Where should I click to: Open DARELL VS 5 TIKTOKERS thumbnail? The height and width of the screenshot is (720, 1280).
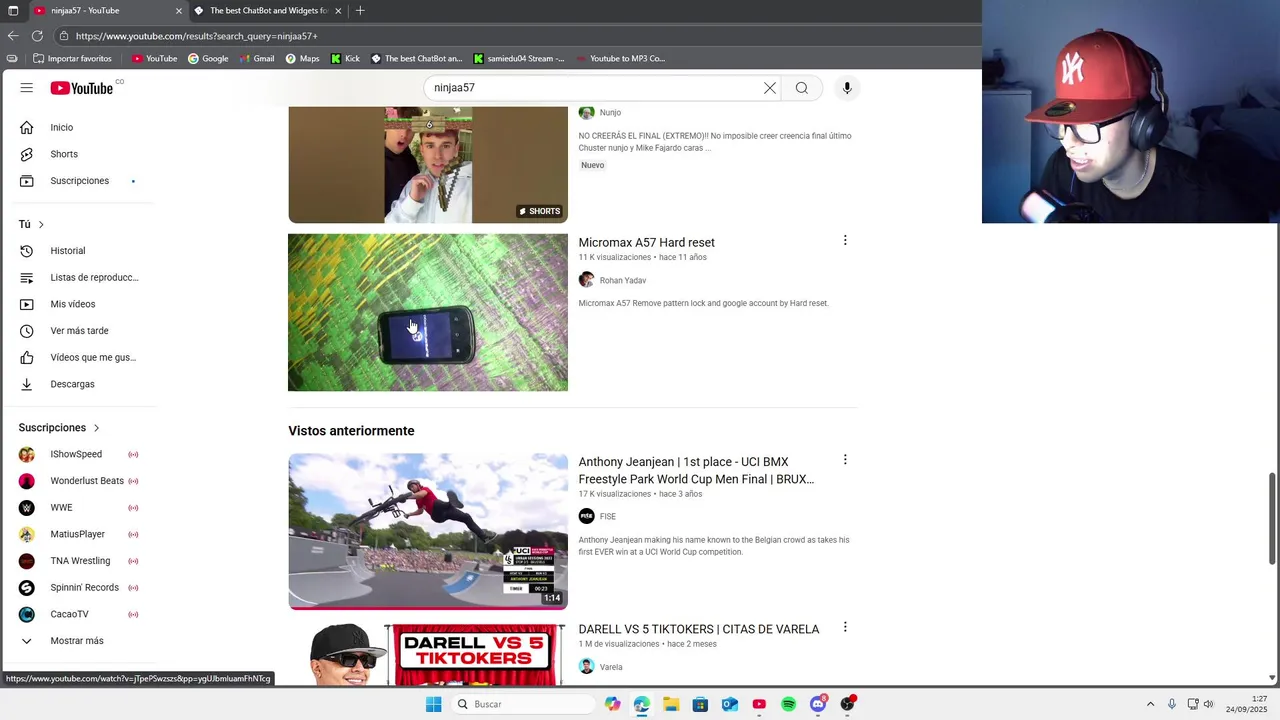(428, 655)
